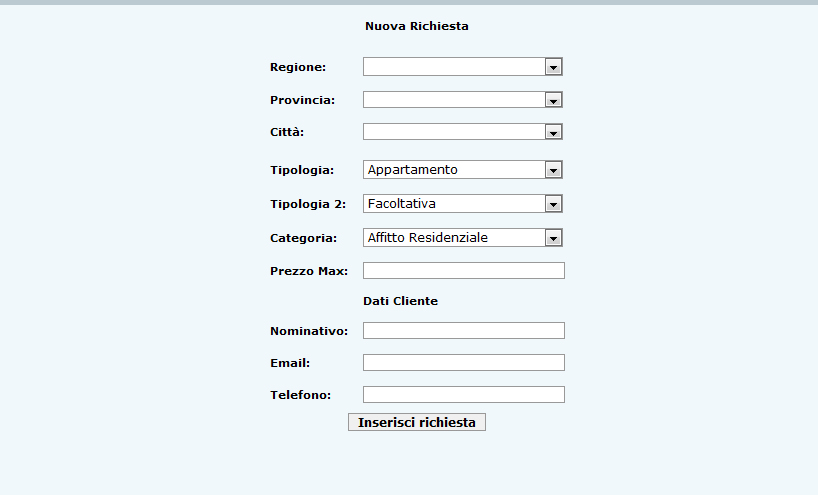Click the Tipologia 2: label
Image resolution: width=818 pixels, height=495 pixels.
pos(308,204)
